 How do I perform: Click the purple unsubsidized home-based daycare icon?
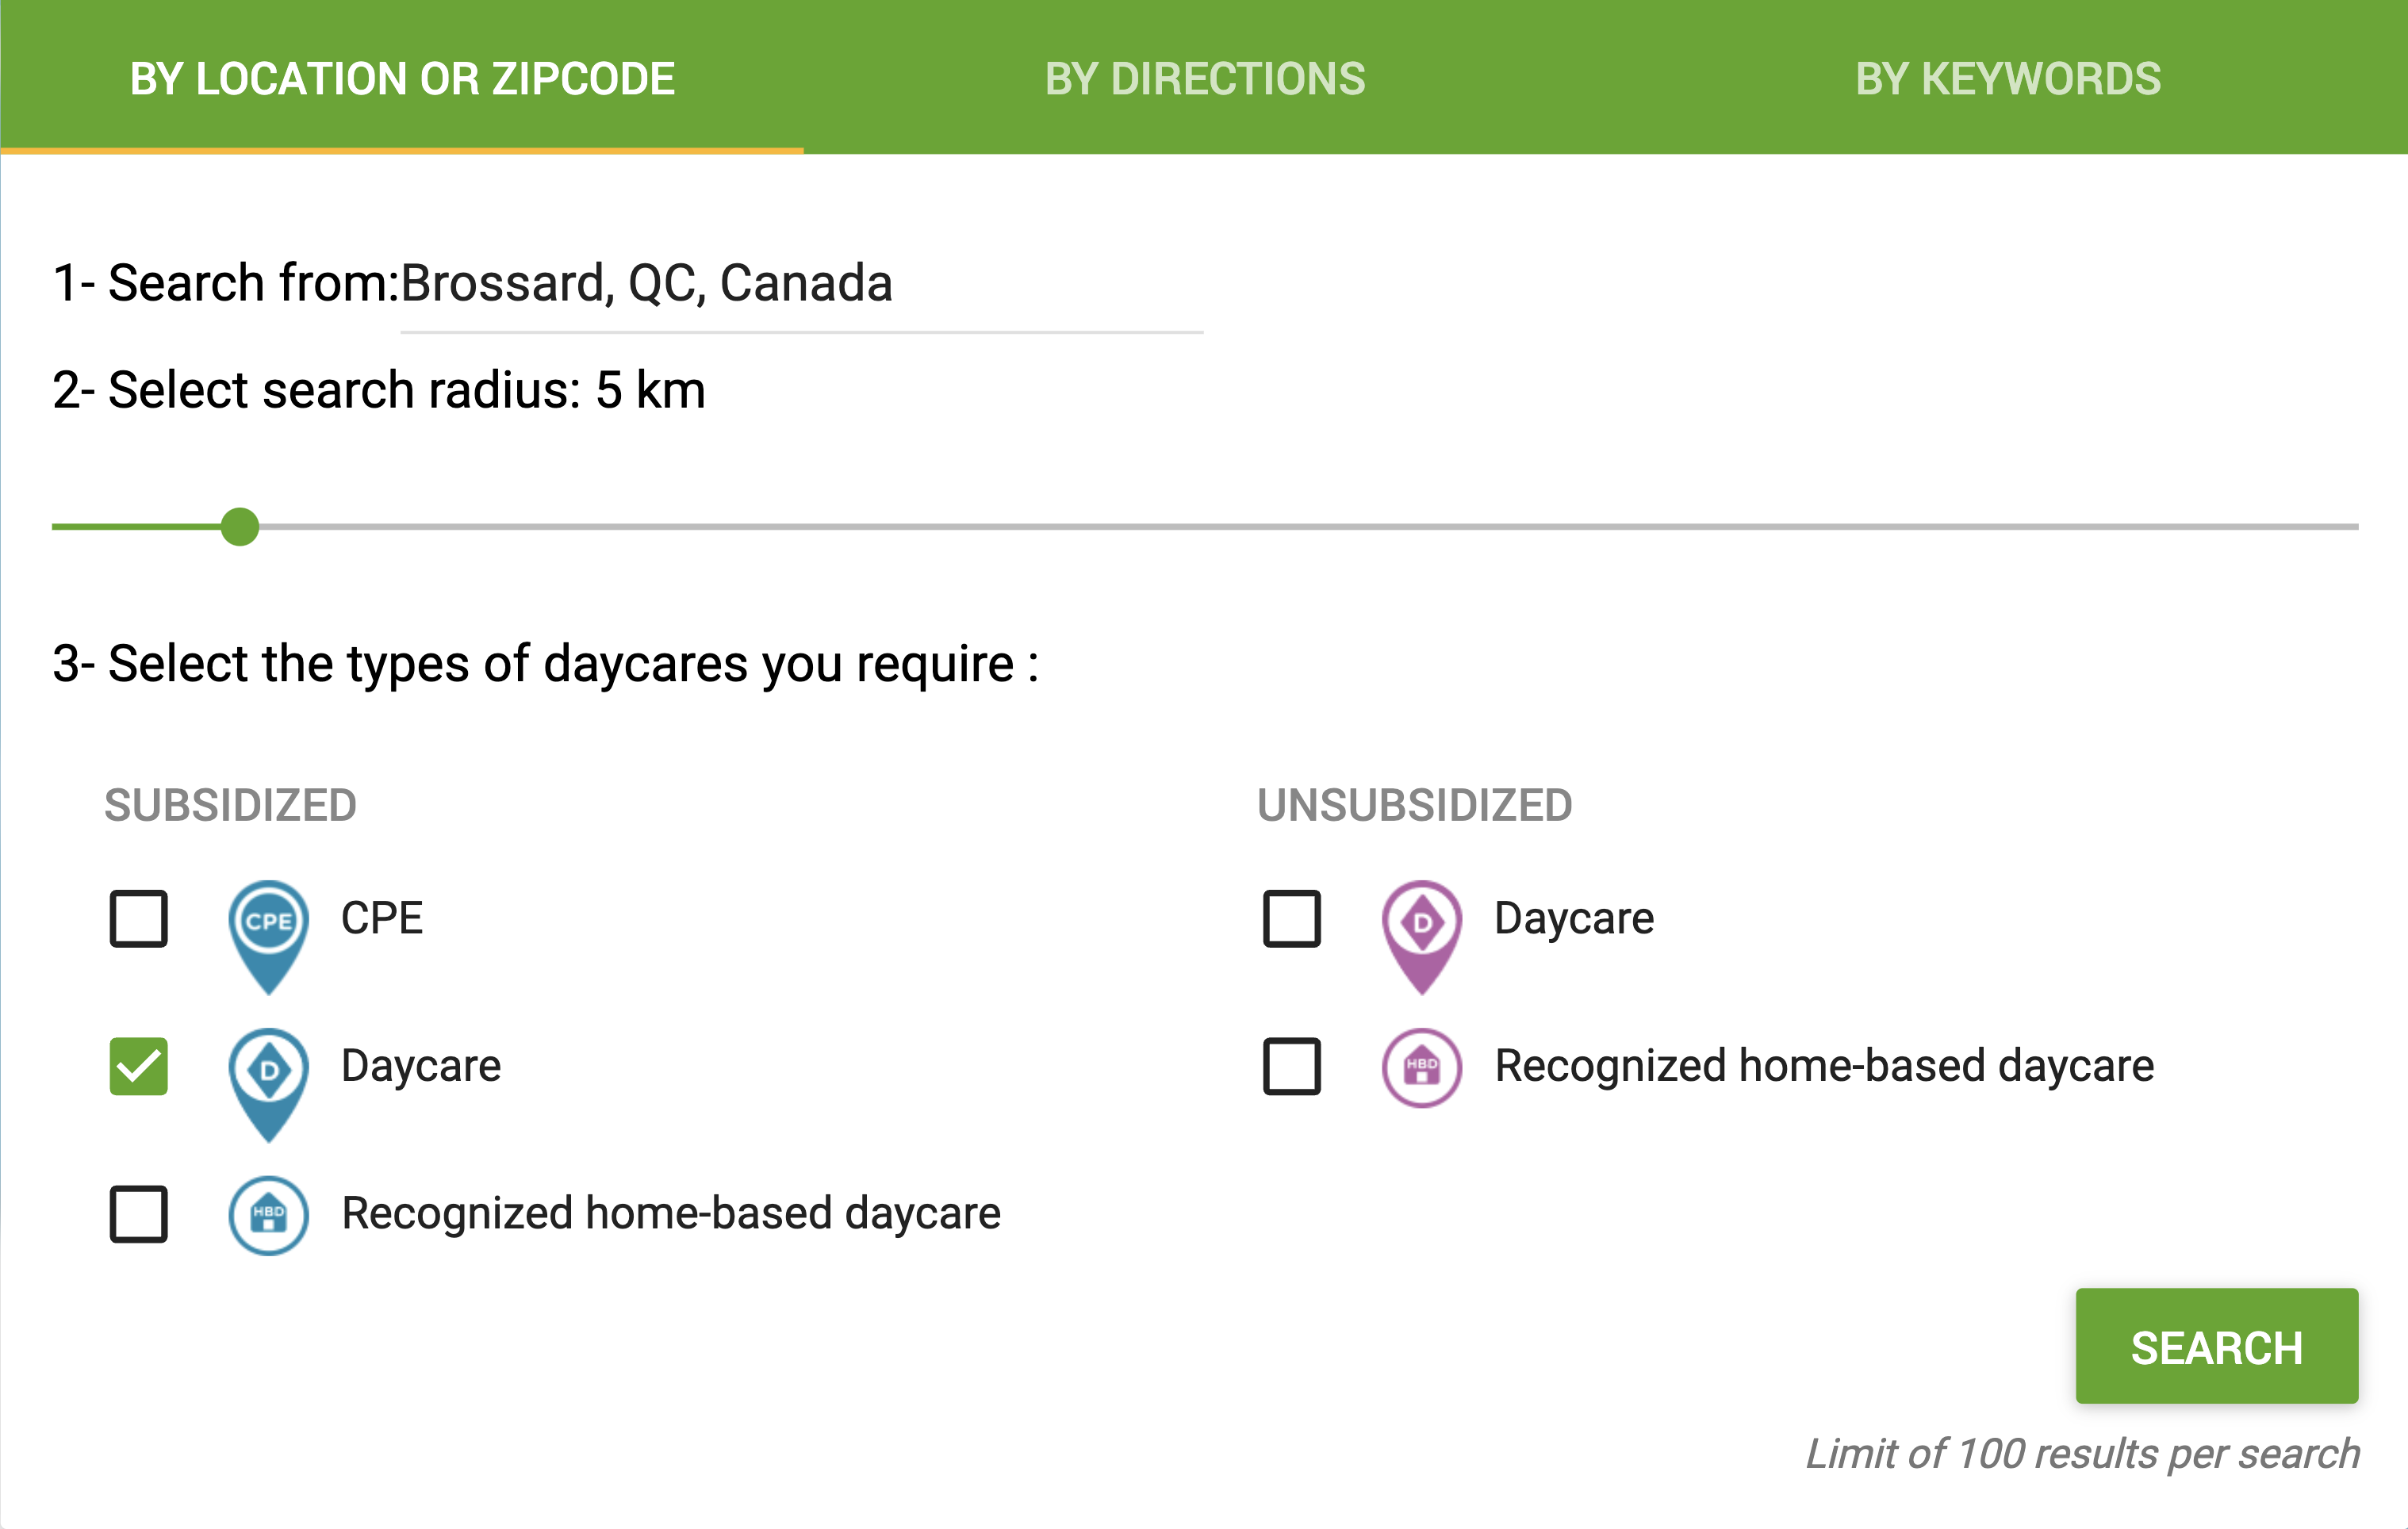1421,1067
